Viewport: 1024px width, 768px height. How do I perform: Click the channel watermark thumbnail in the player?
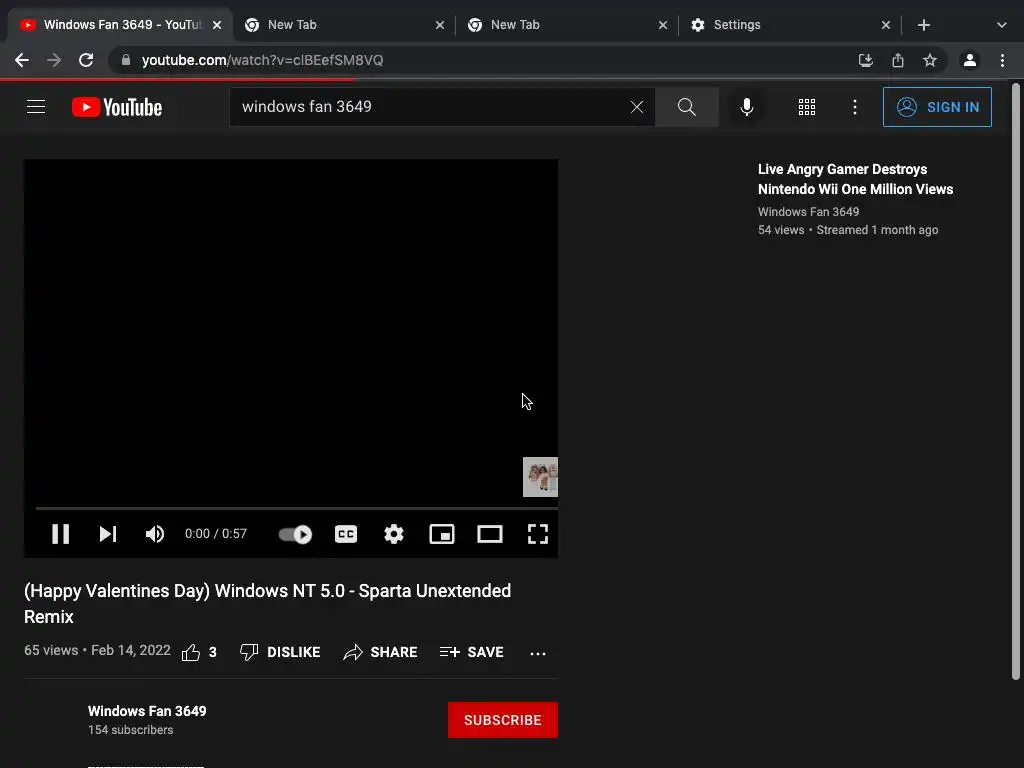(540, 477)
